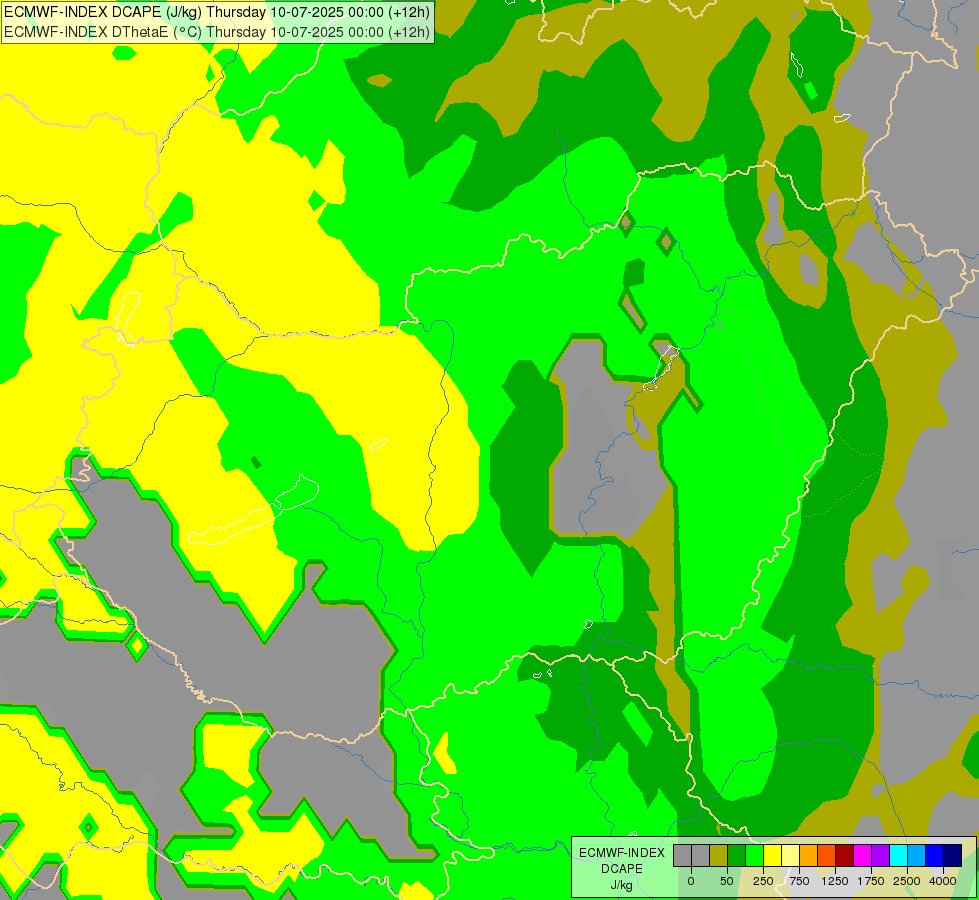
Task: Click the legend label ECMWF-INDEX
Action: point(621,853)
